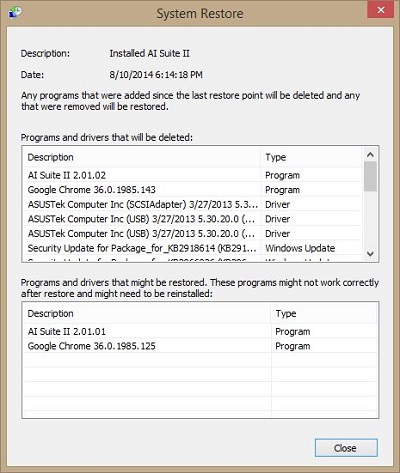Click Program type cell for AI Suite 2.01.01

tap(293, 332)
